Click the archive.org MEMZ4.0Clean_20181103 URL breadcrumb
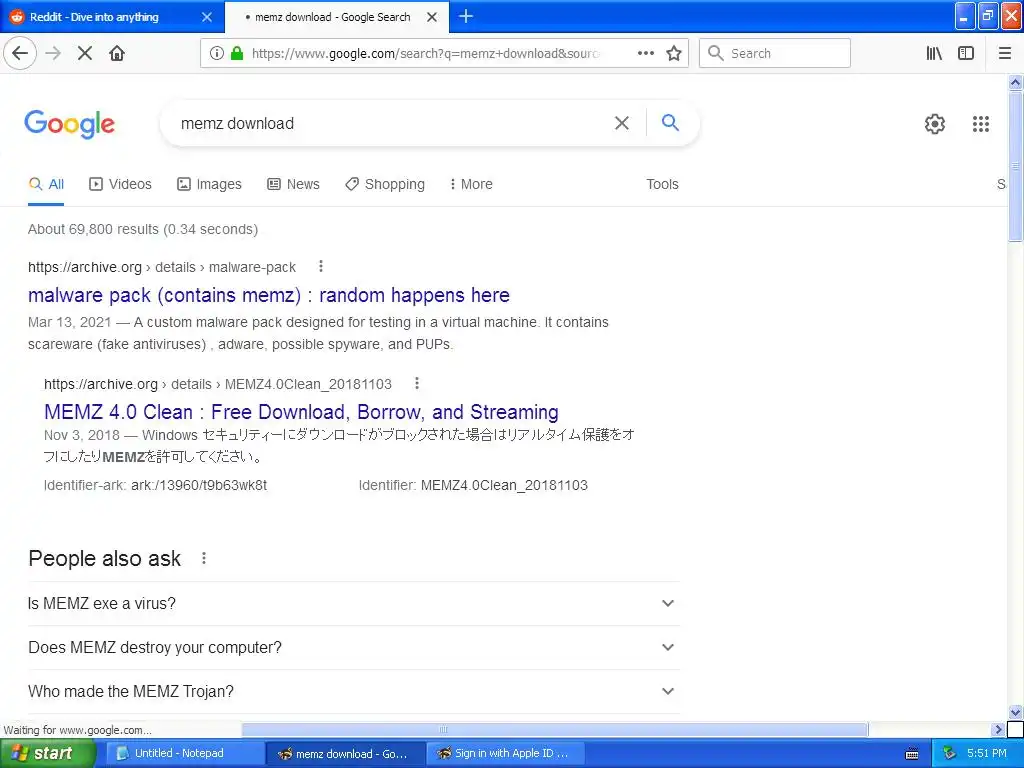 [x=217, y=384]
